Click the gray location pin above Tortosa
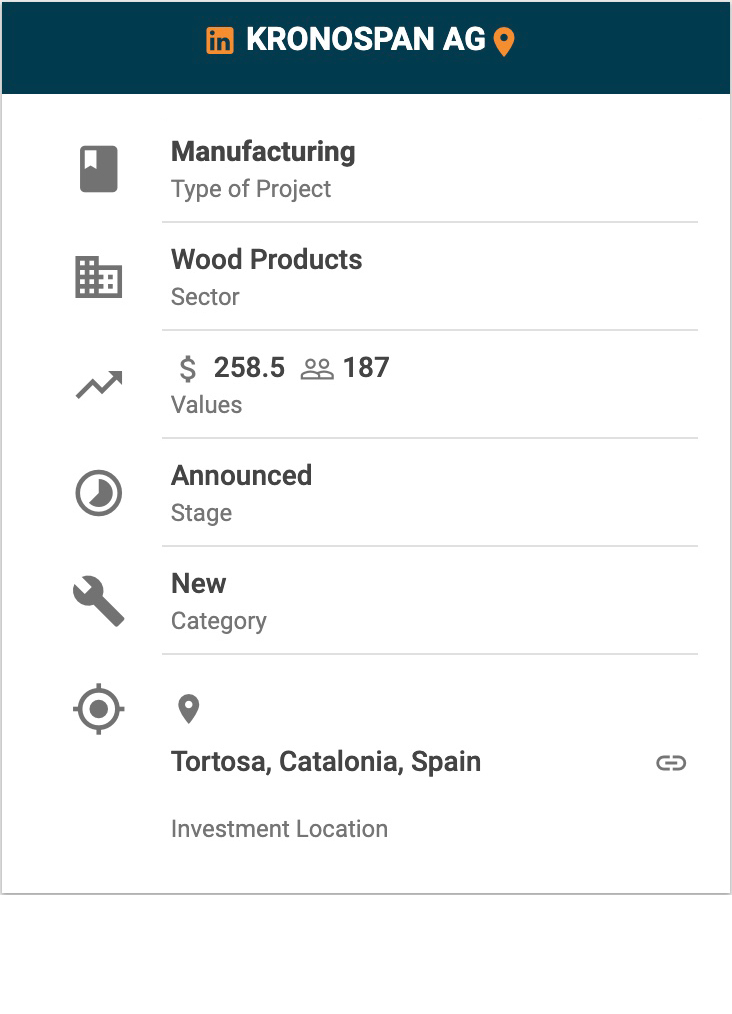This screenshot has width=732, height=1014. click(x=188, y=710)
